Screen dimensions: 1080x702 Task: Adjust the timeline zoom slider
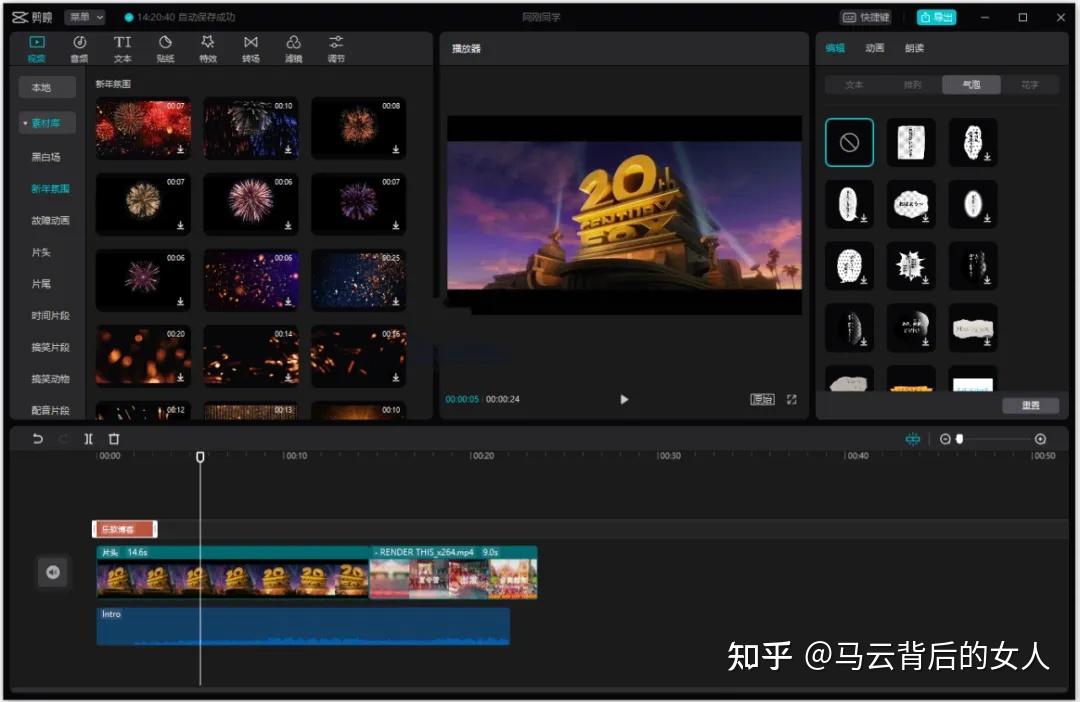pyautogui.click(x=961, y=438)
